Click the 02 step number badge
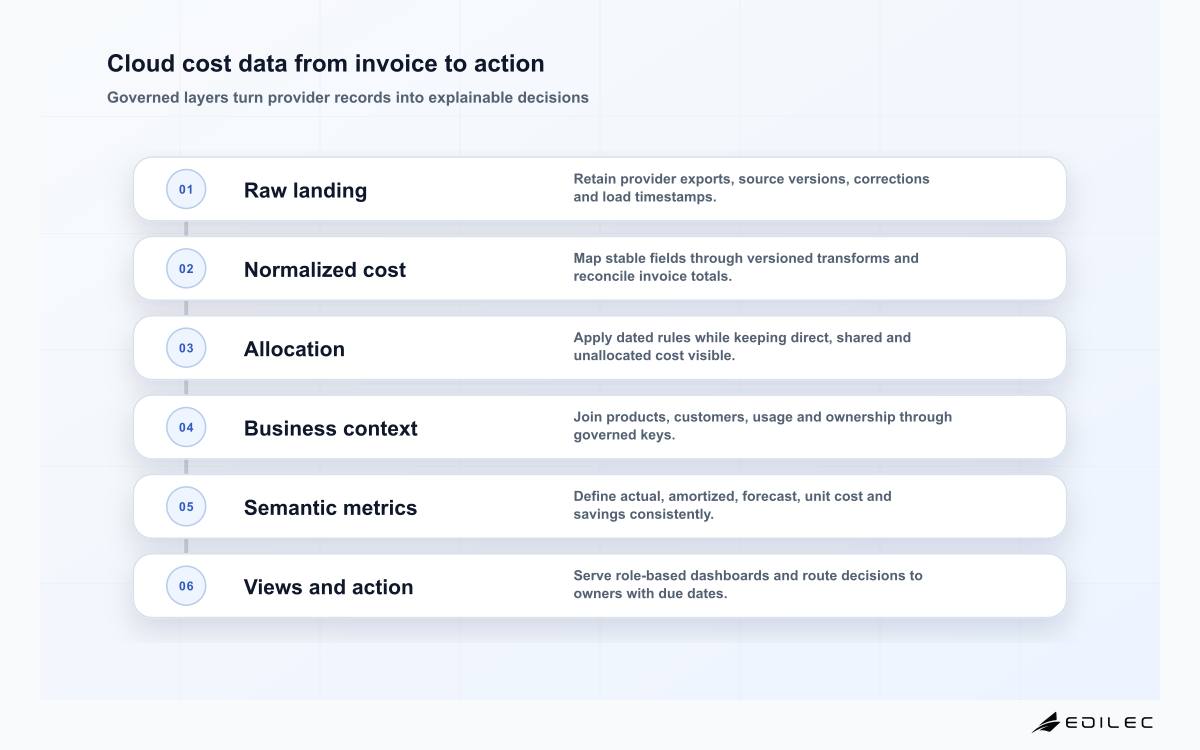Screen dimensions: 1200x750 (x=186, y=268)
